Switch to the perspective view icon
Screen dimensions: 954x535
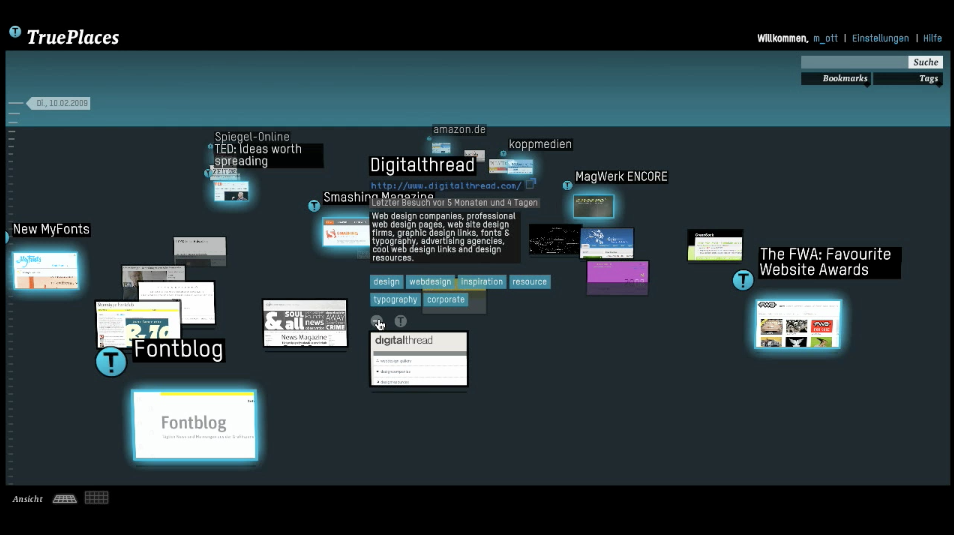point(65,498)
